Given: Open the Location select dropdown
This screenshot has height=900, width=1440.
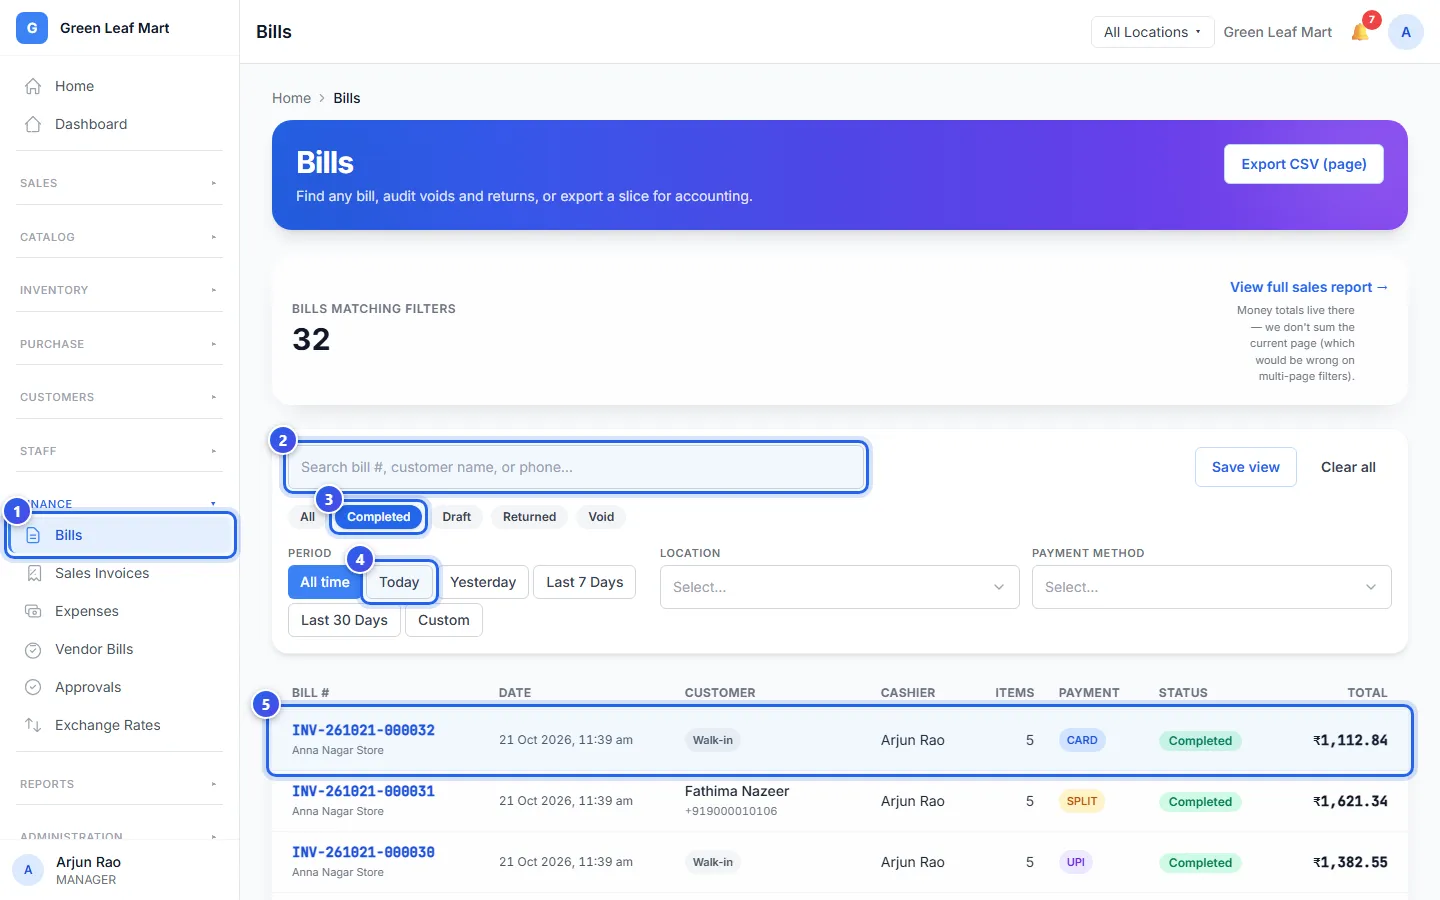Looking at the screenshot, I should 840,587.
